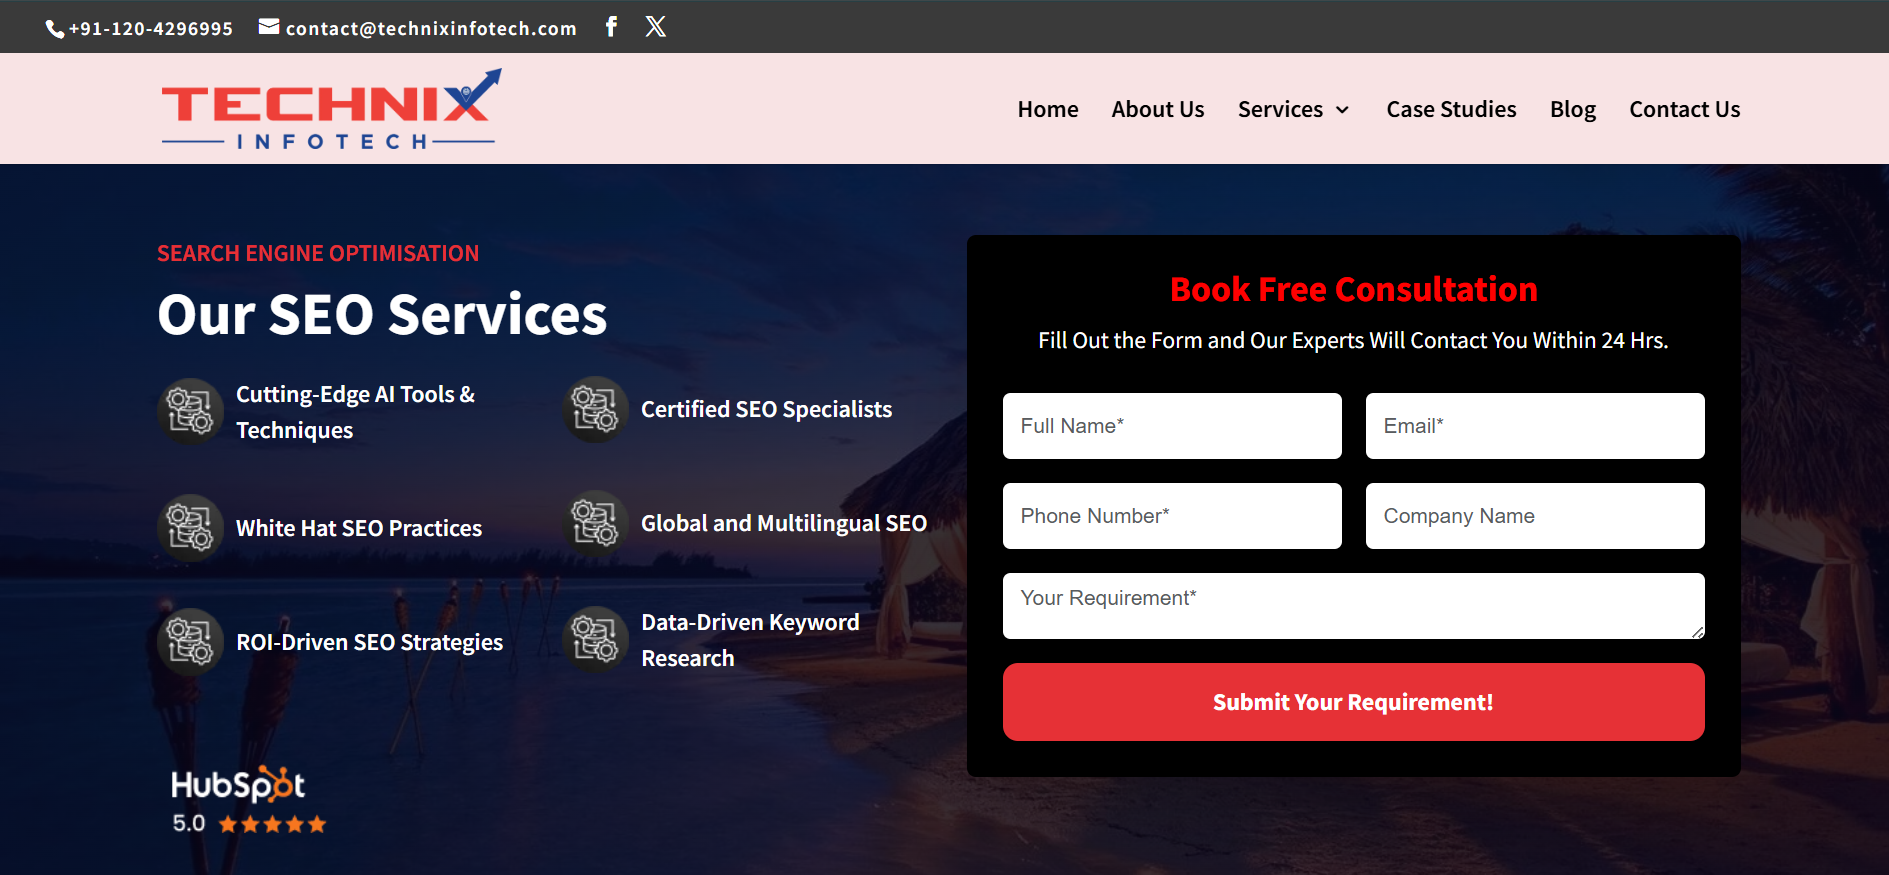The height and width of the screenshot is (875, 1889).
Task: Click the icon beside Global and Multilingual SEO
Action: pyautogui.click(x=595, y=523)
